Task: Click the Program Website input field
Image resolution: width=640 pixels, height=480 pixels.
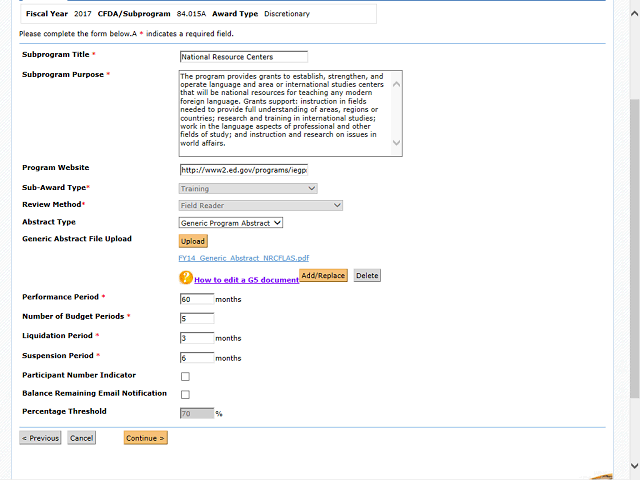Action: [244, 170]
